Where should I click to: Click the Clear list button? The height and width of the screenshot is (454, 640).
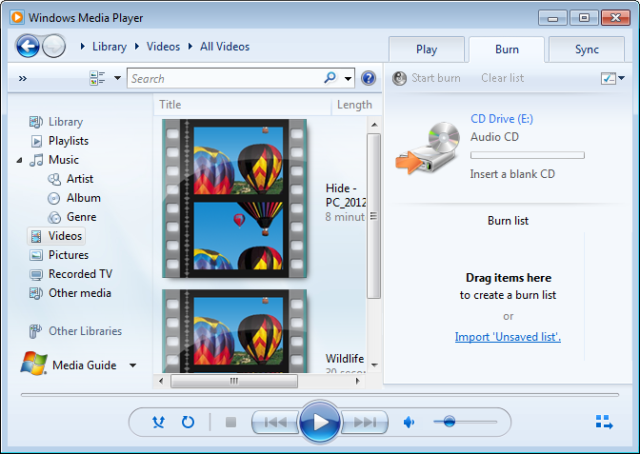502,78
